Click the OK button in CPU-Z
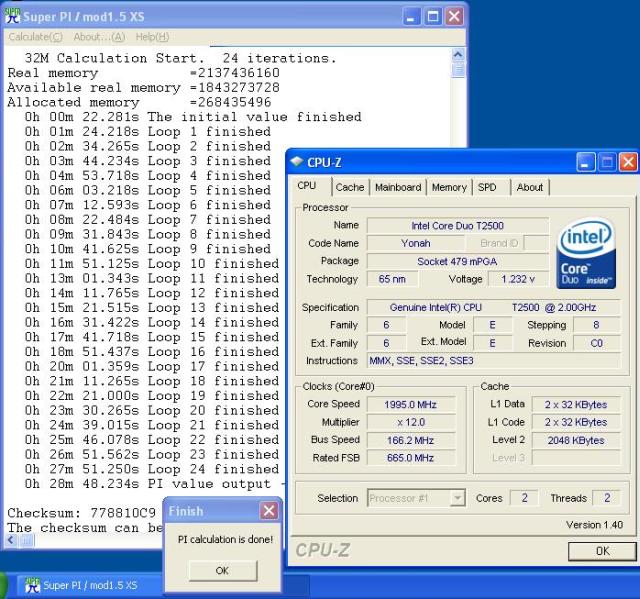Viewport: 640px width, 599px height. [602, 551]
